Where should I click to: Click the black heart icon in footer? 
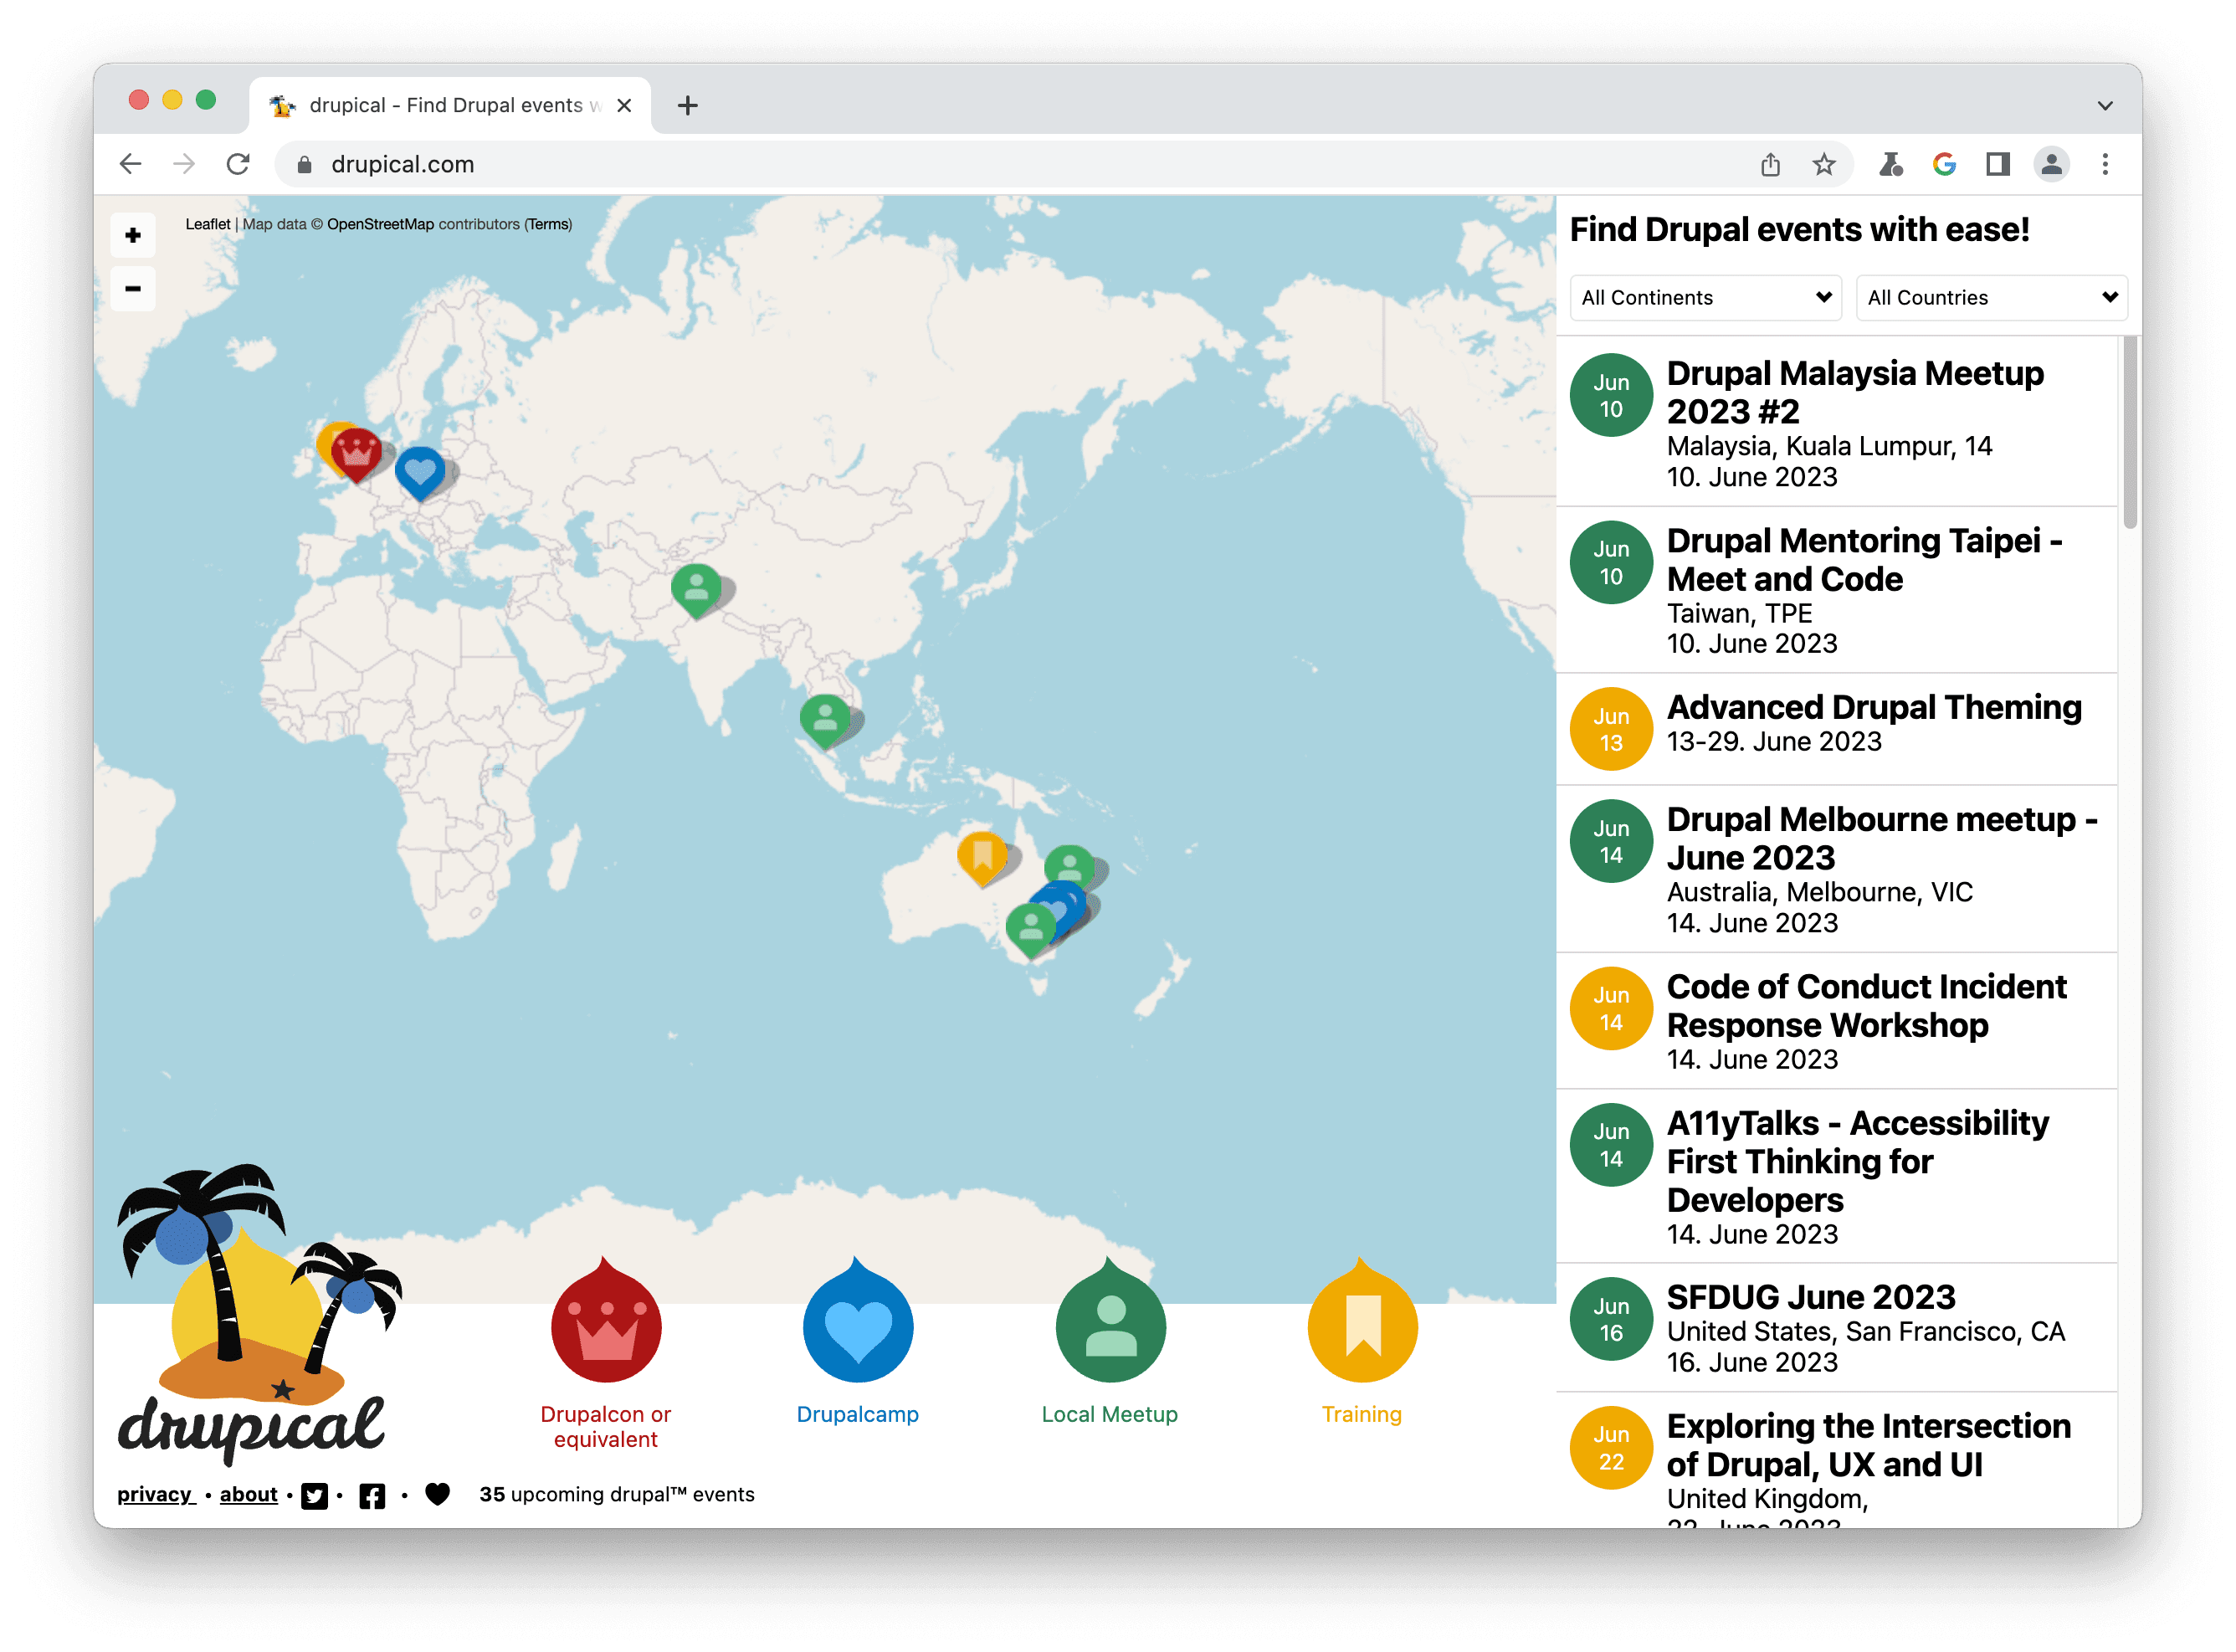(437, 1495)
